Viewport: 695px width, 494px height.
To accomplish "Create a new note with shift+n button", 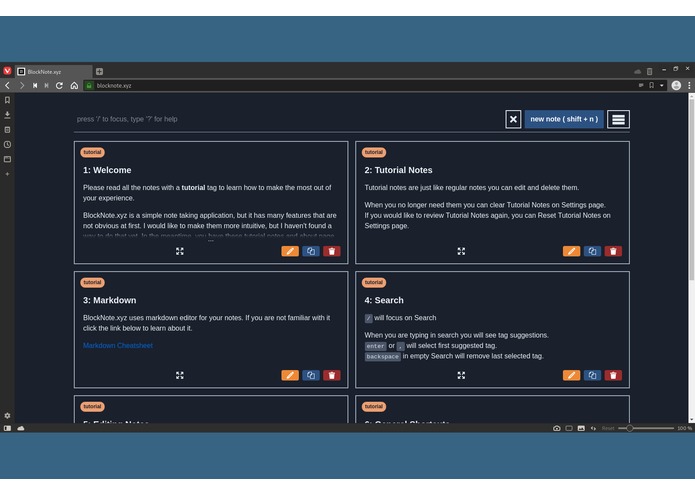I will click(x=564, y=119).
